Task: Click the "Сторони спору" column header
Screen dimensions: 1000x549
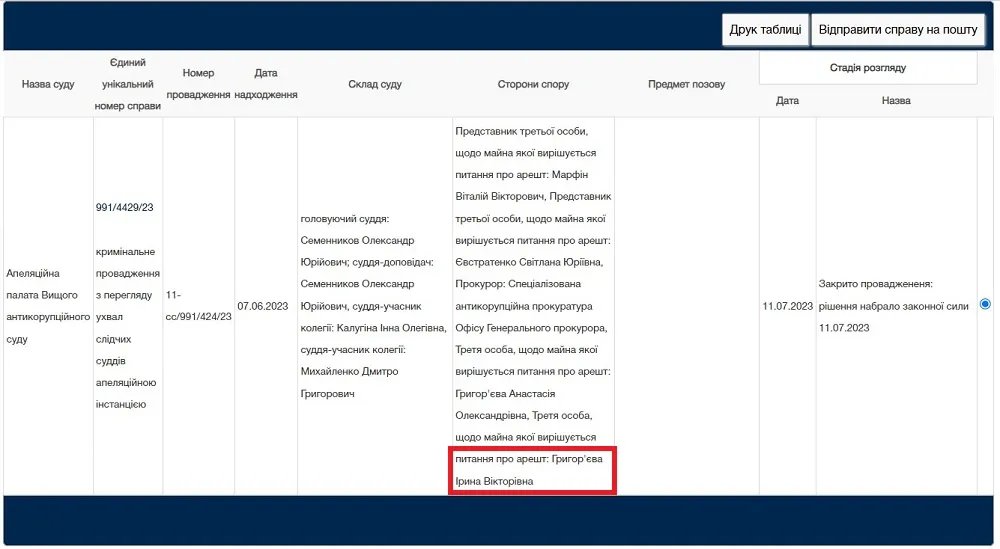Action: (x=533, y=84)
